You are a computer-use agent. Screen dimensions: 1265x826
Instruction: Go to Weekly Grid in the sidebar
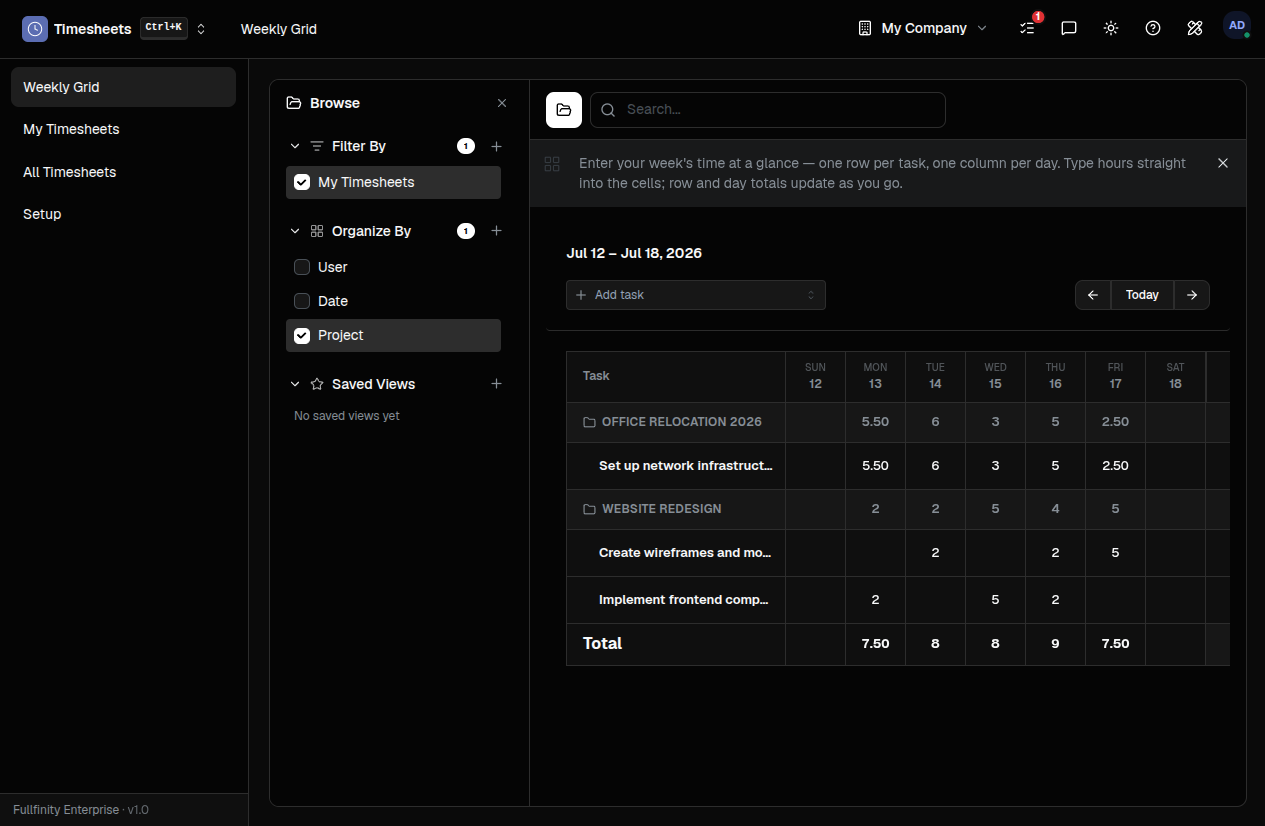coord(123,87)
